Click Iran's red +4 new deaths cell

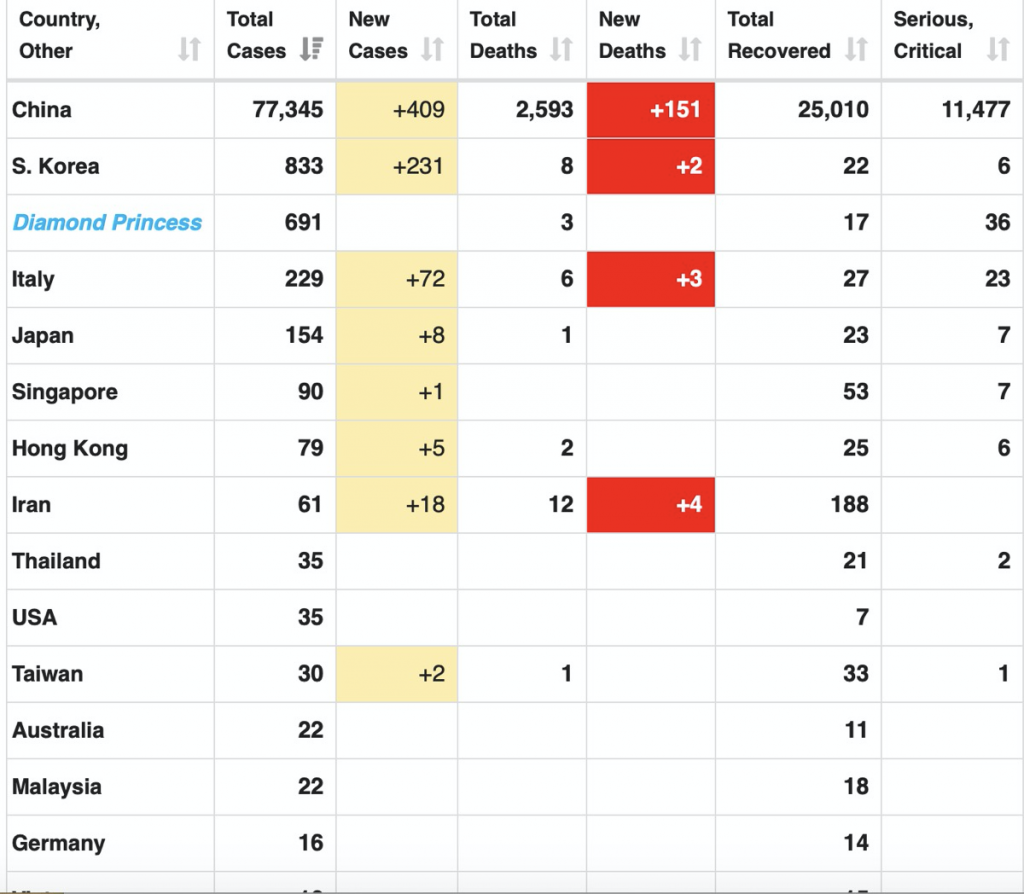tap(651, 504)
